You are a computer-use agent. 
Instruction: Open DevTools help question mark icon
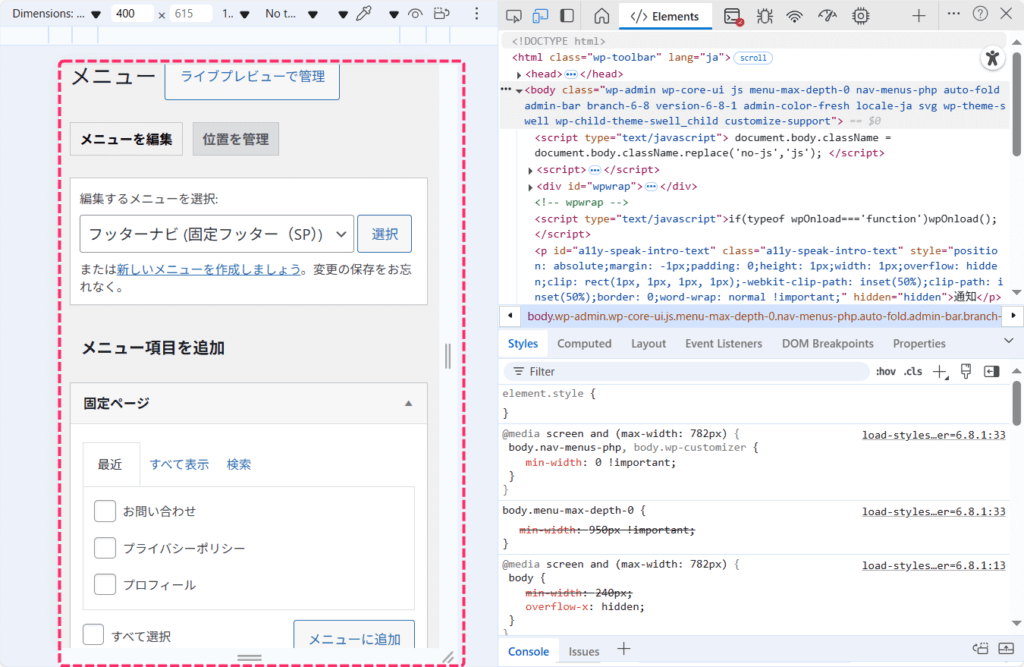[980, 14]
